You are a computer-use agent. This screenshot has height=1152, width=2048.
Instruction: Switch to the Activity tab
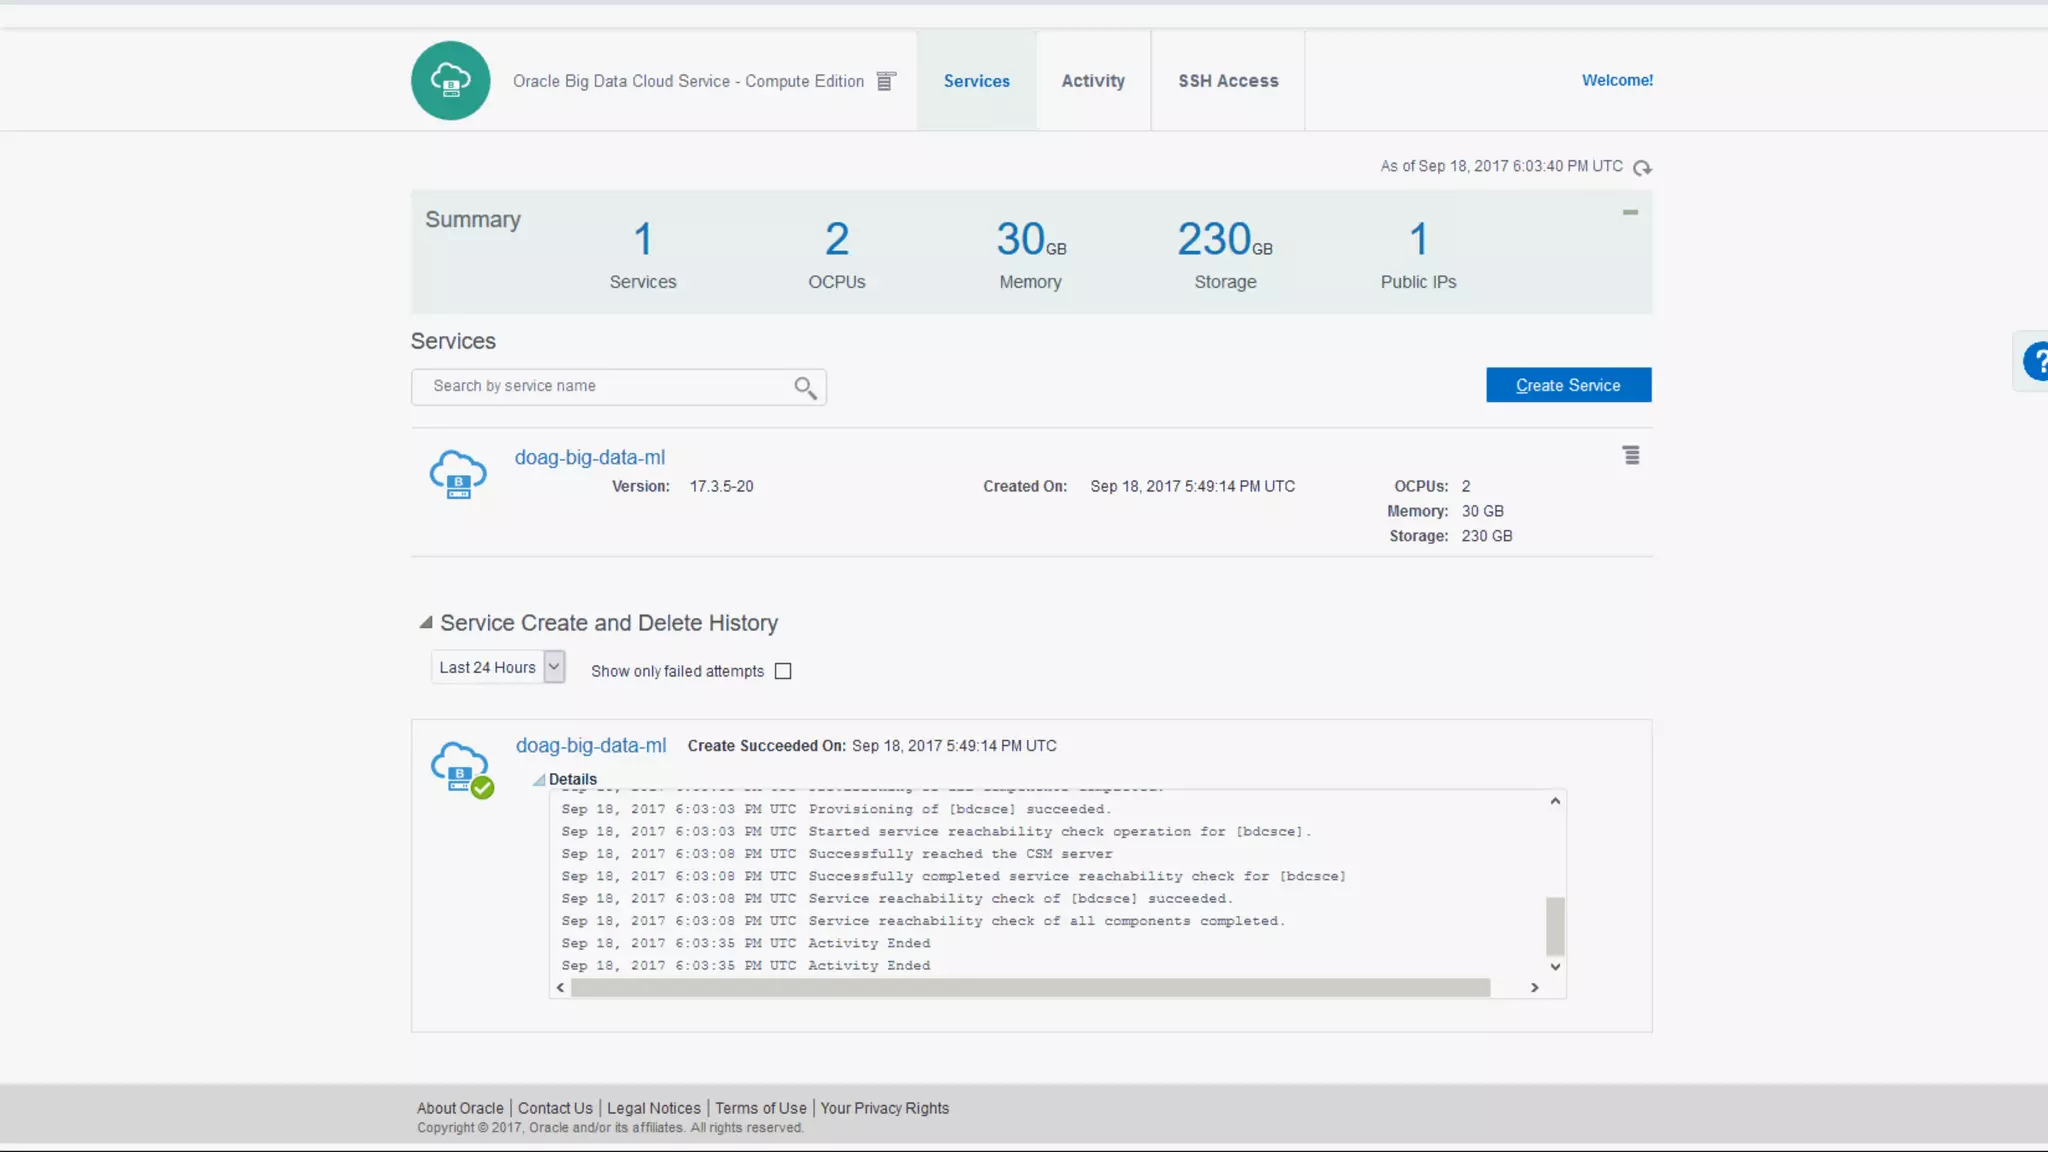[x=1092, y=81]
